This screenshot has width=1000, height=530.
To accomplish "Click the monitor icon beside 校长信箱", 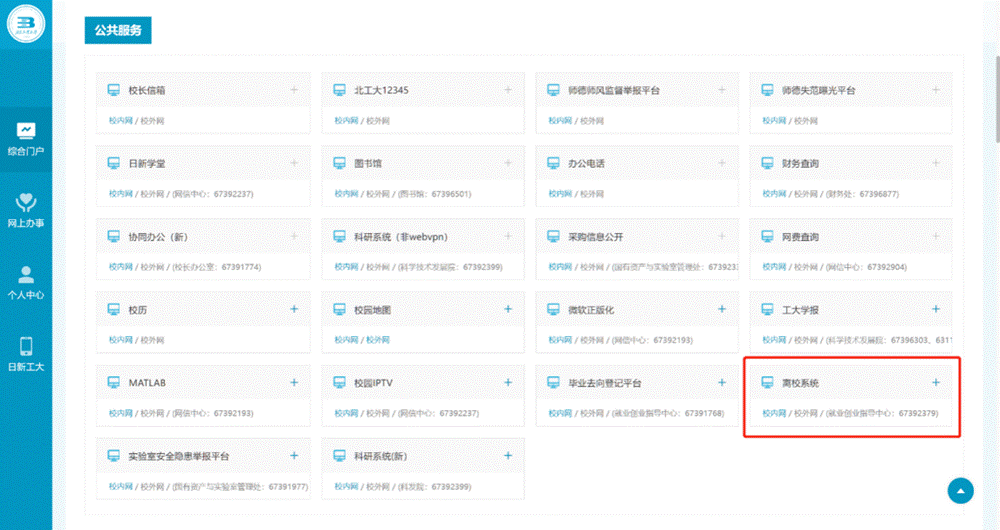I will click(x=114, y=90).
